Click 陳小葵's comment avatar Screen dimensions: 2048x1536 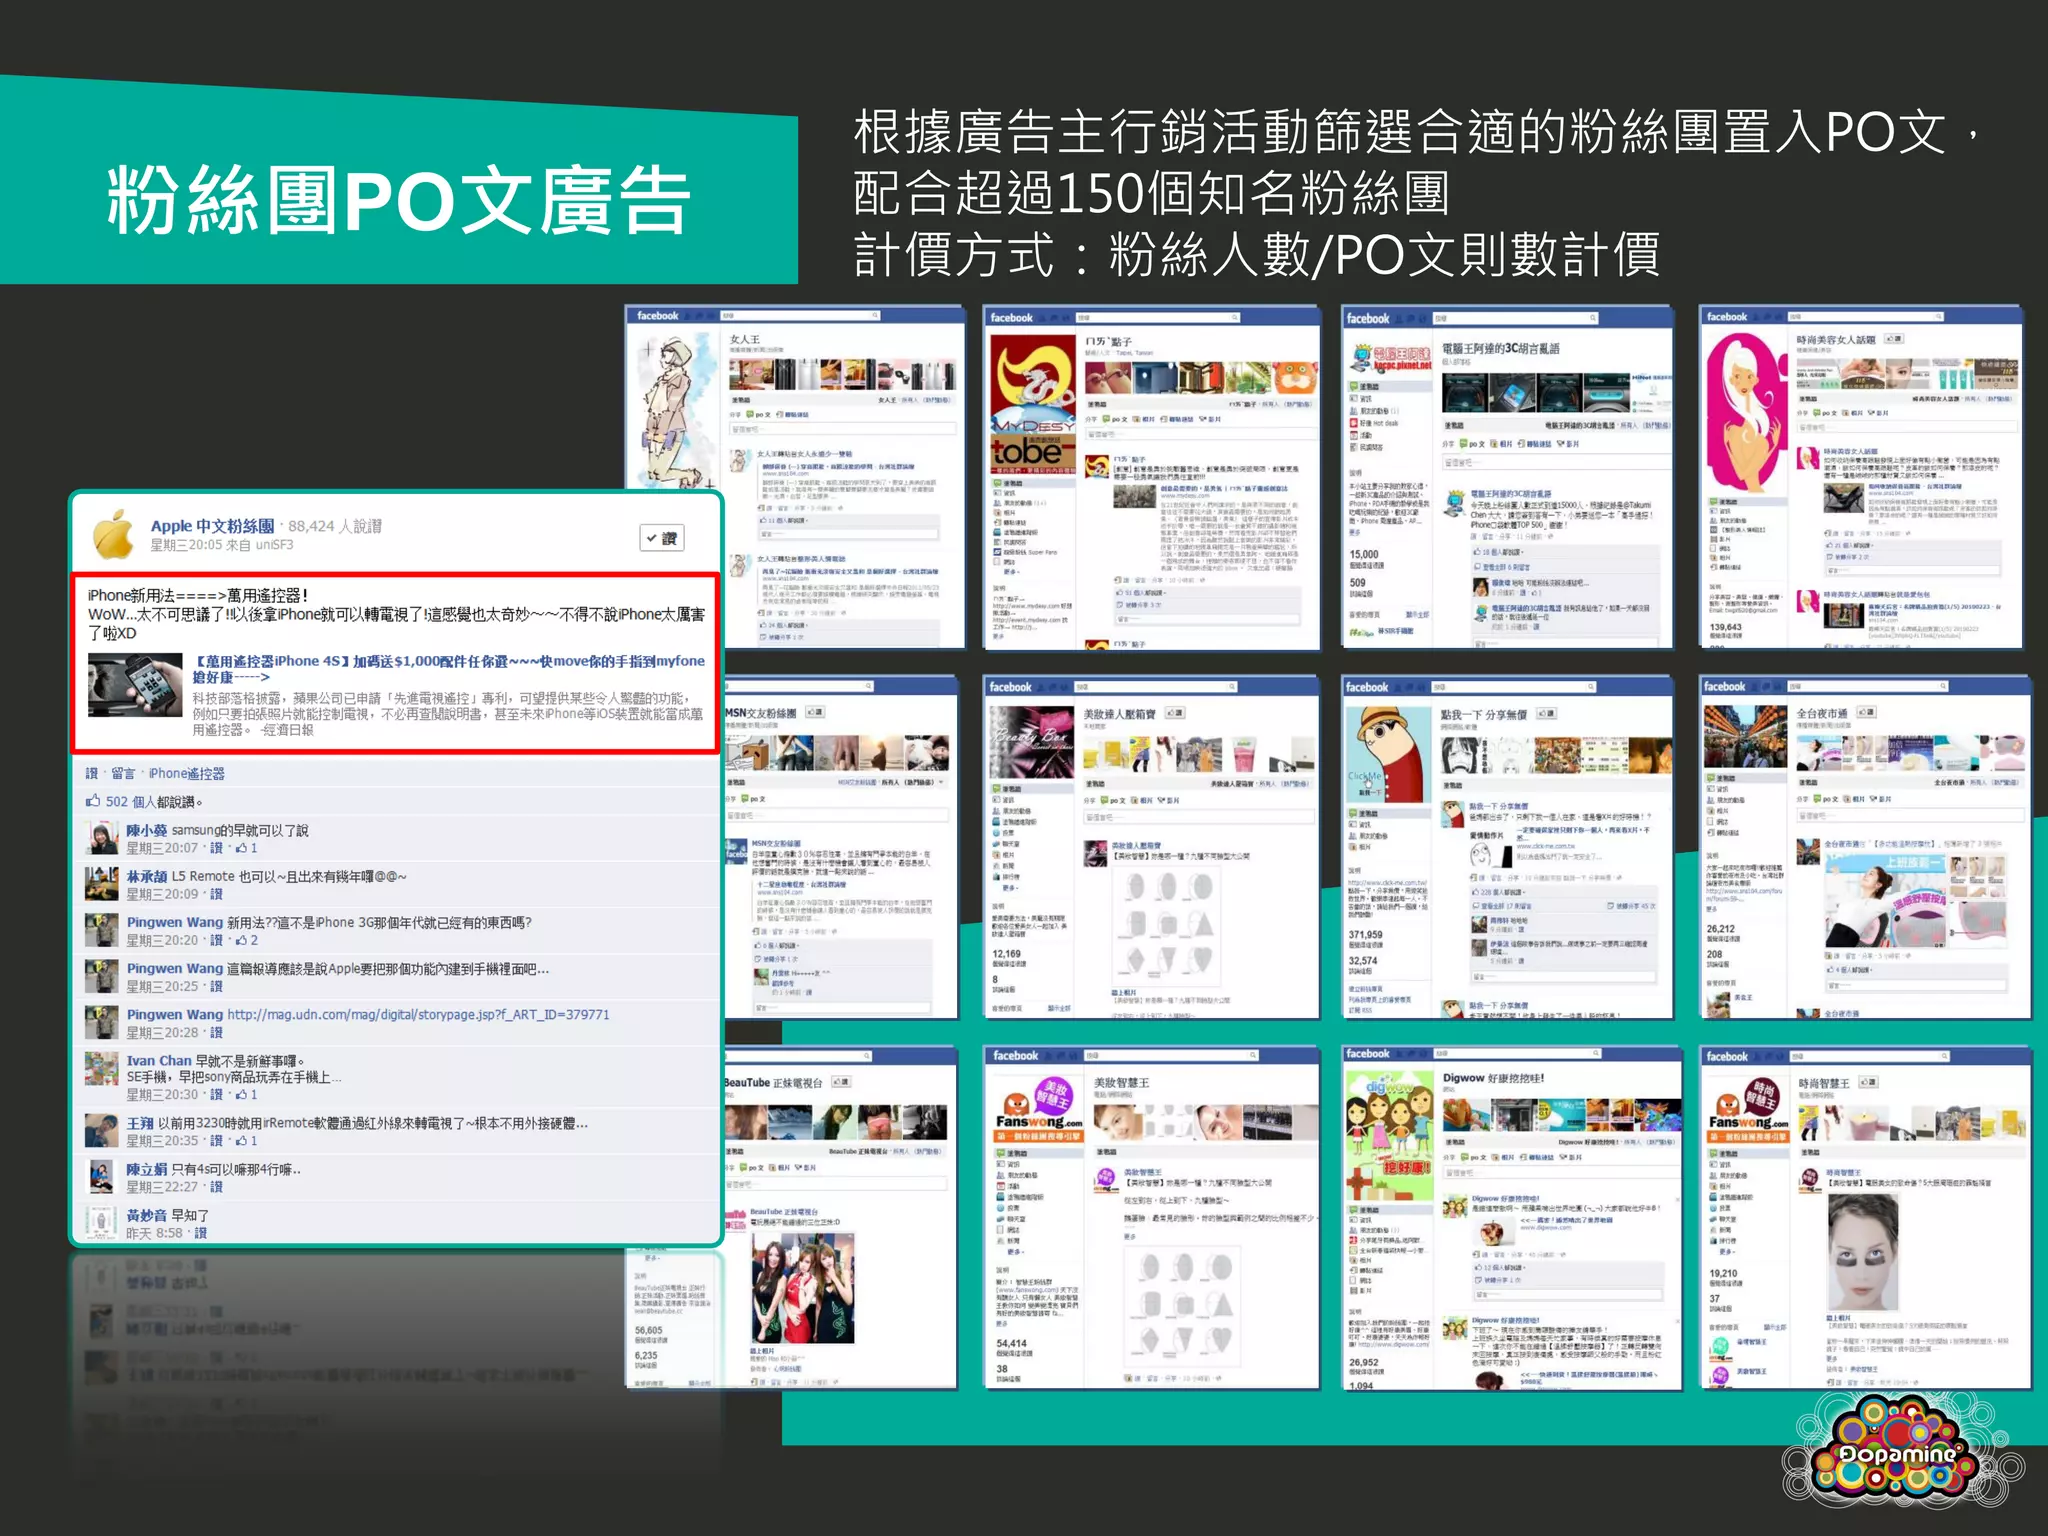click(102, 838)
